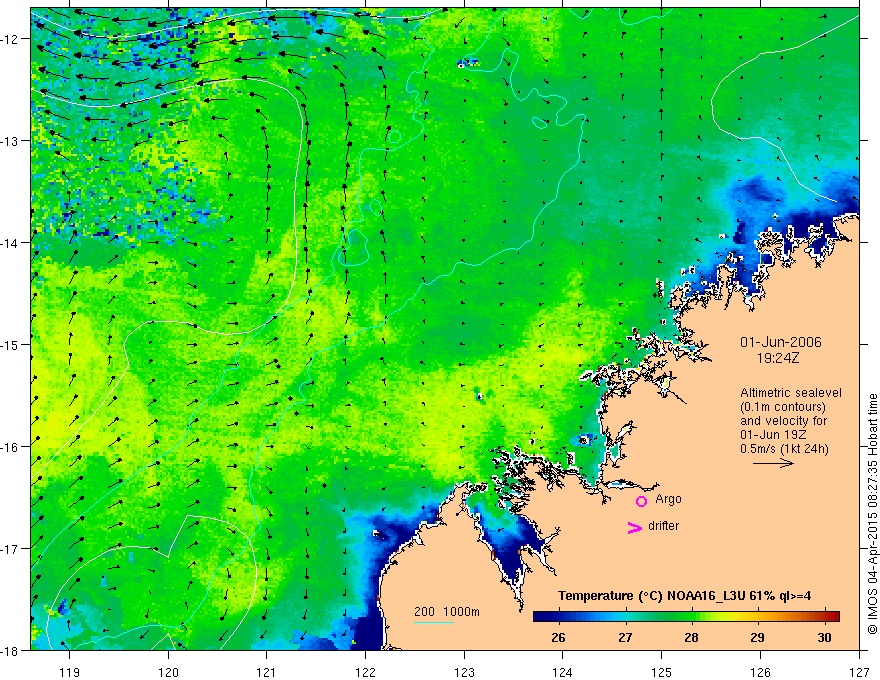
Task: Click the longitude axis label 120
Action: [168, 672]
